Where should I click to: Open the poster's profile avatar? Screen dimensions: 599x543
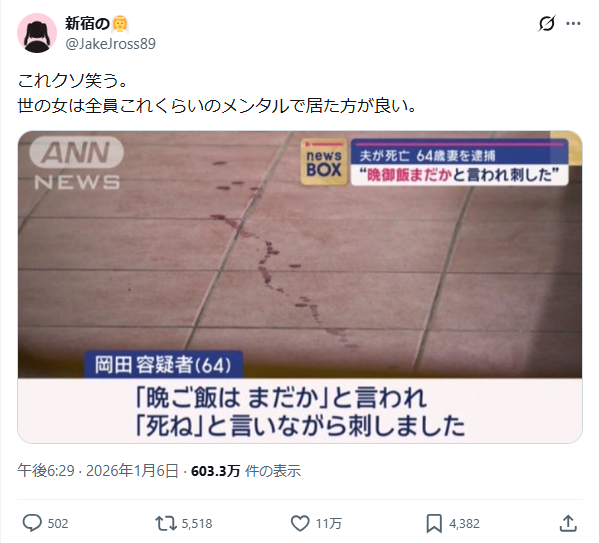pyautogui.click(x=37, y=33)
